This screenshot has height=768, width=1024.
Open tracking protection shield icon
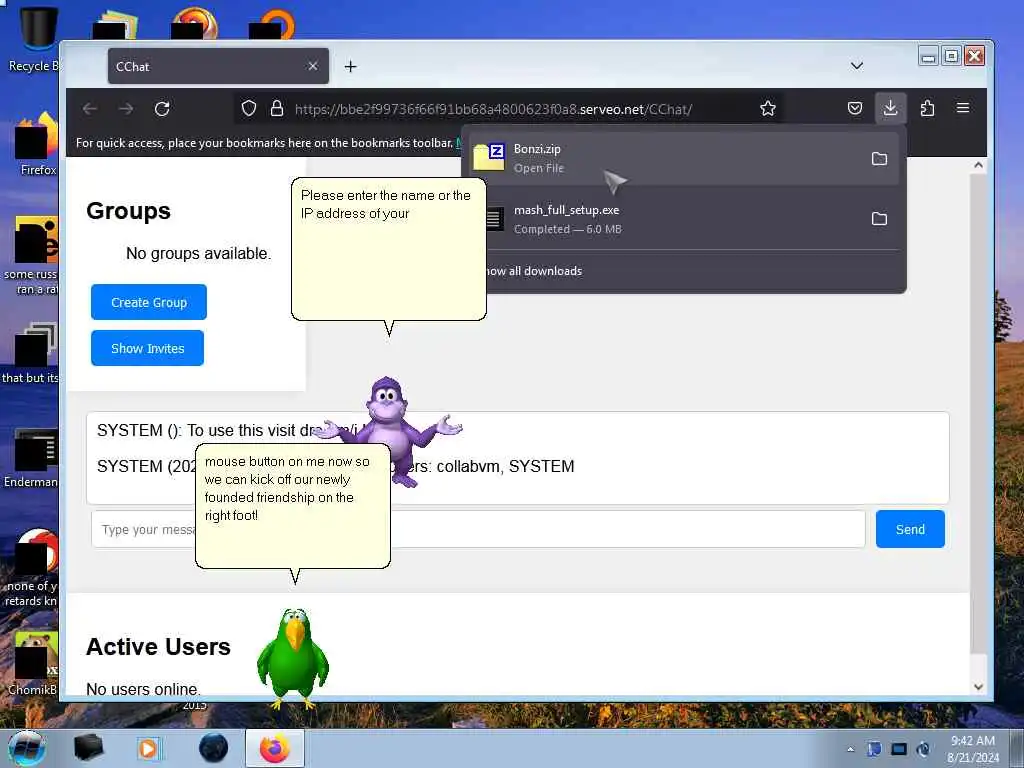[x=249, y=108]
